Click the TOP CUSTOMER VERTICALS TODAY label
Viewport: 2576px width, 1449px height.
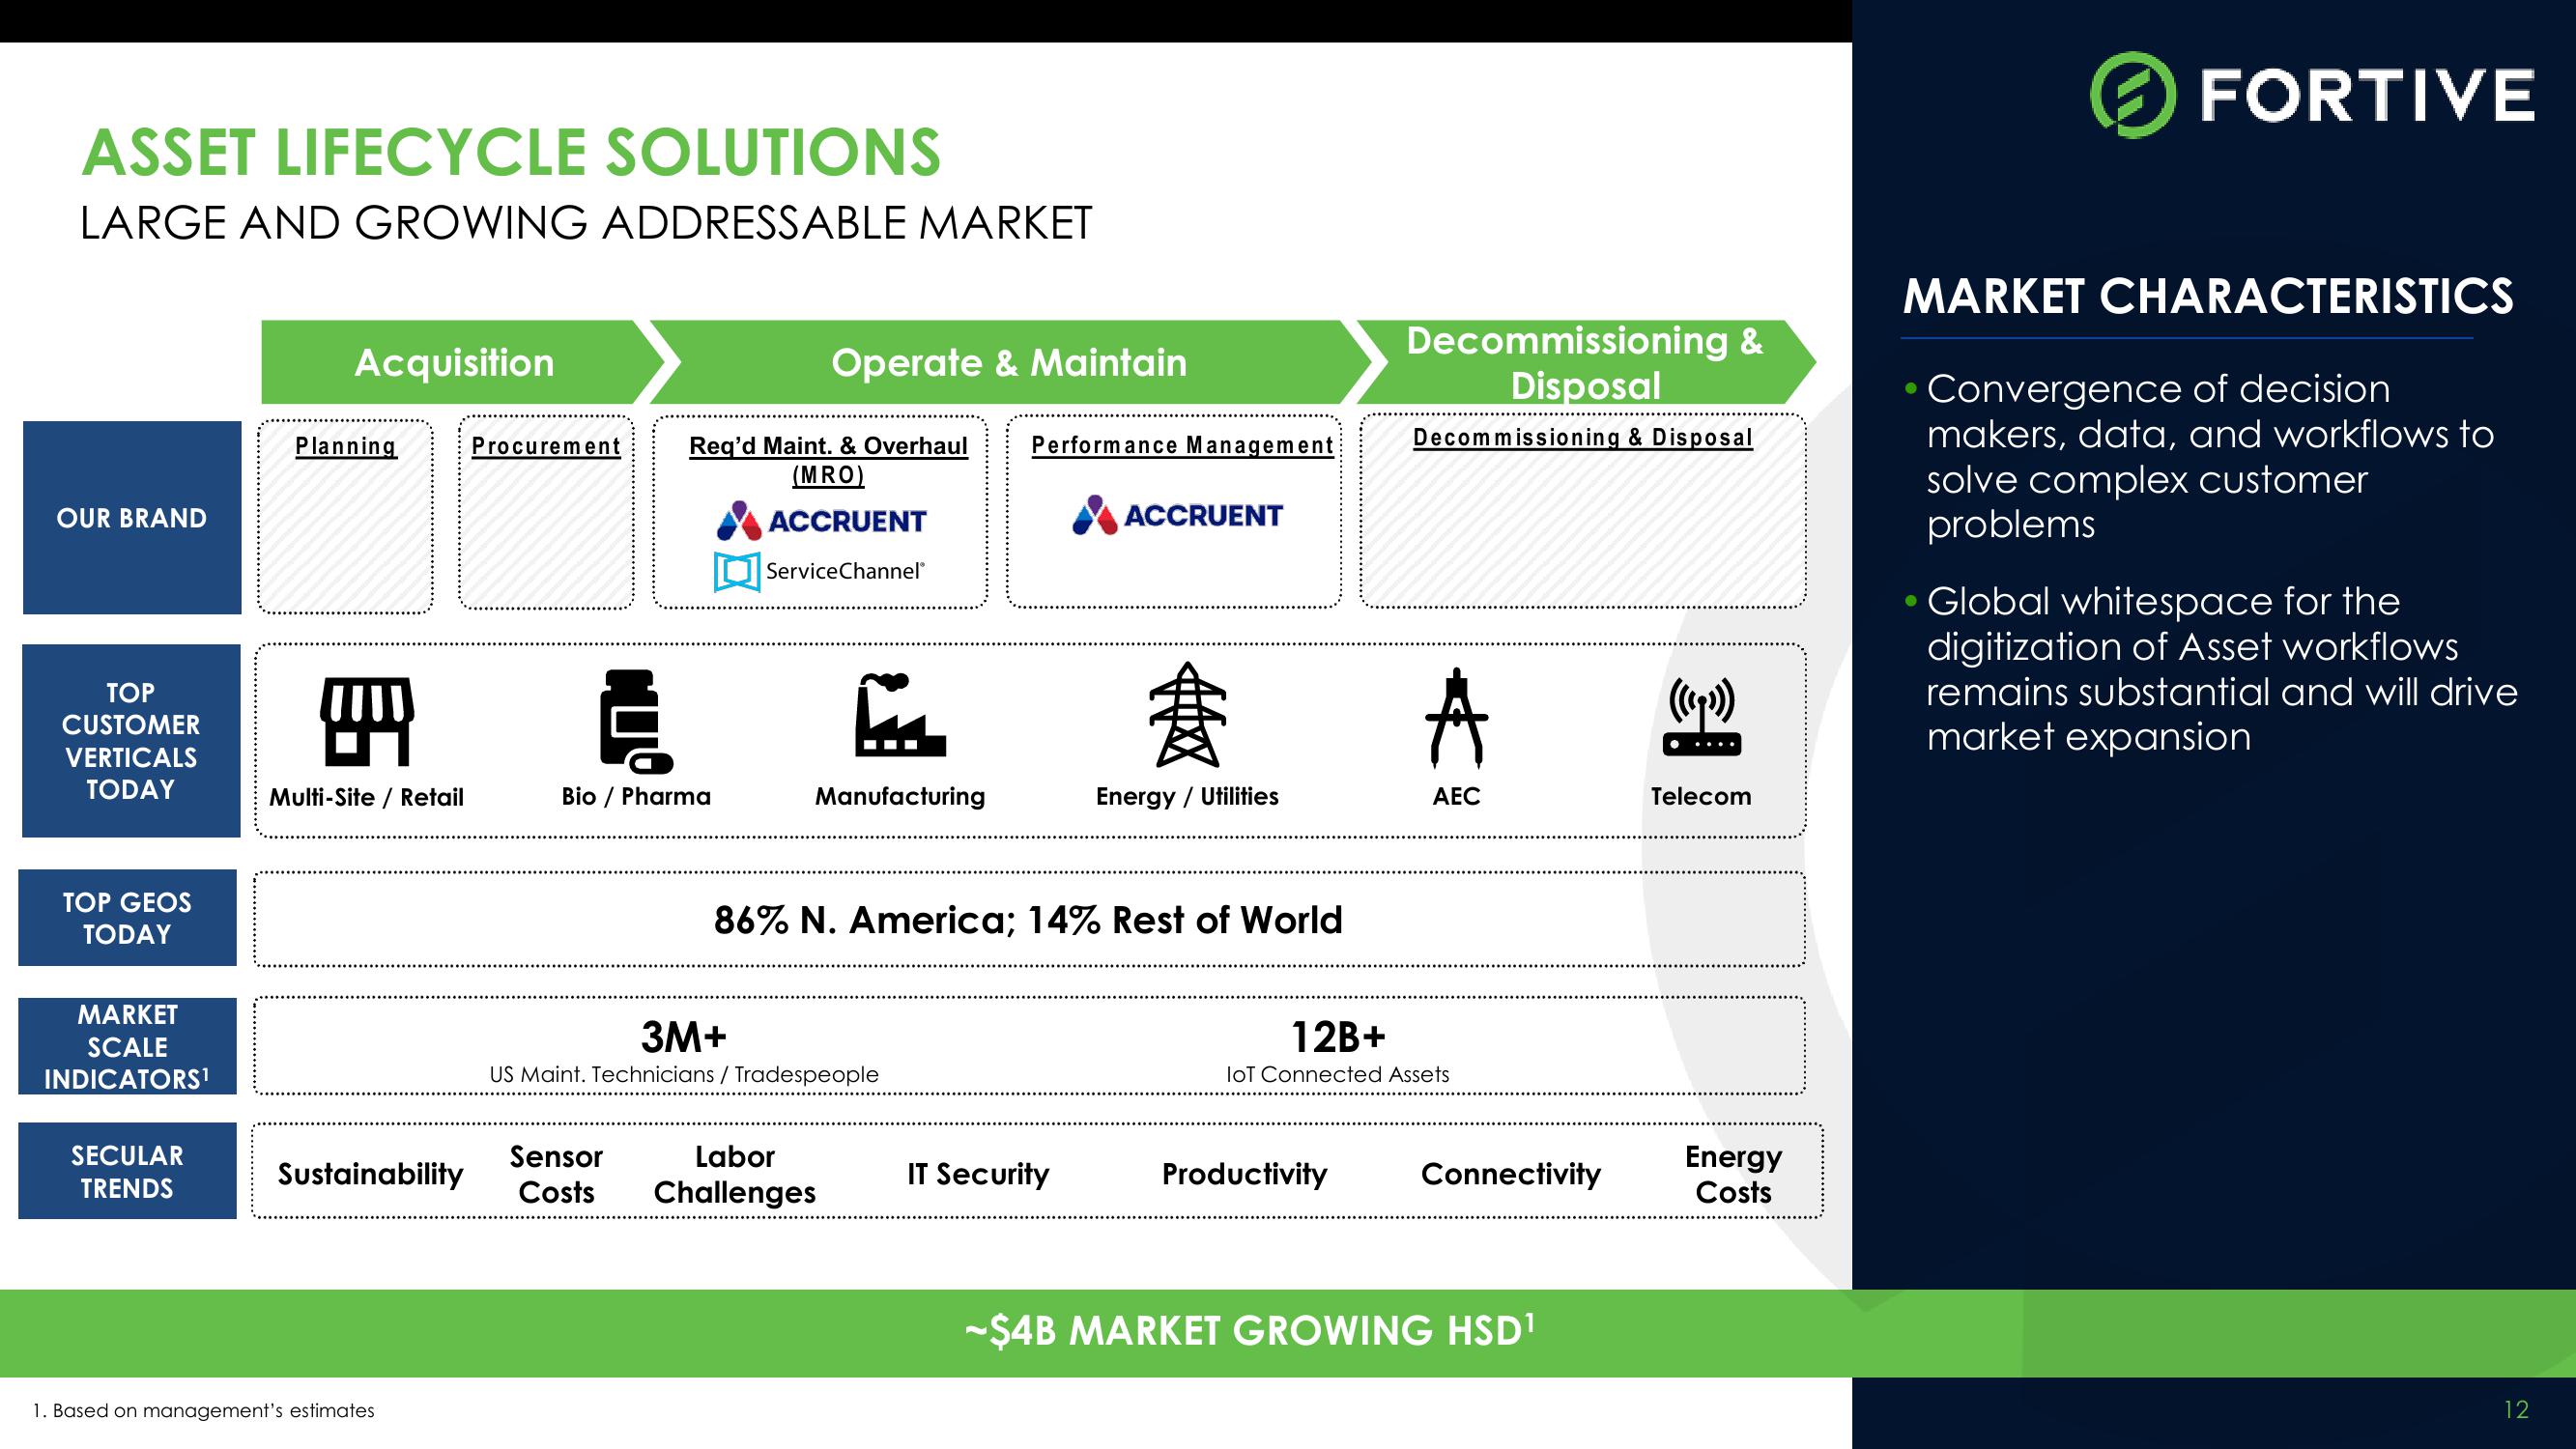(131, 741)
